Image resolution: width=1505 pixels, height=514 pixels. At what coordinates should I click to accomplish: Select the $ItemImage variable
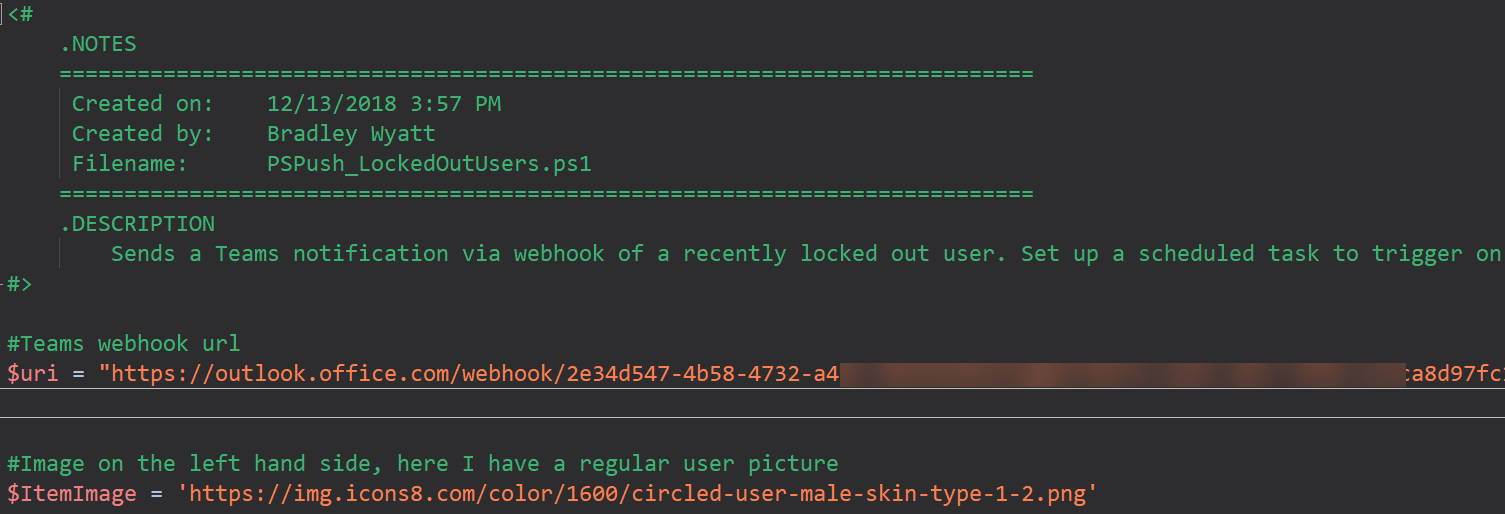coord(72,494)
